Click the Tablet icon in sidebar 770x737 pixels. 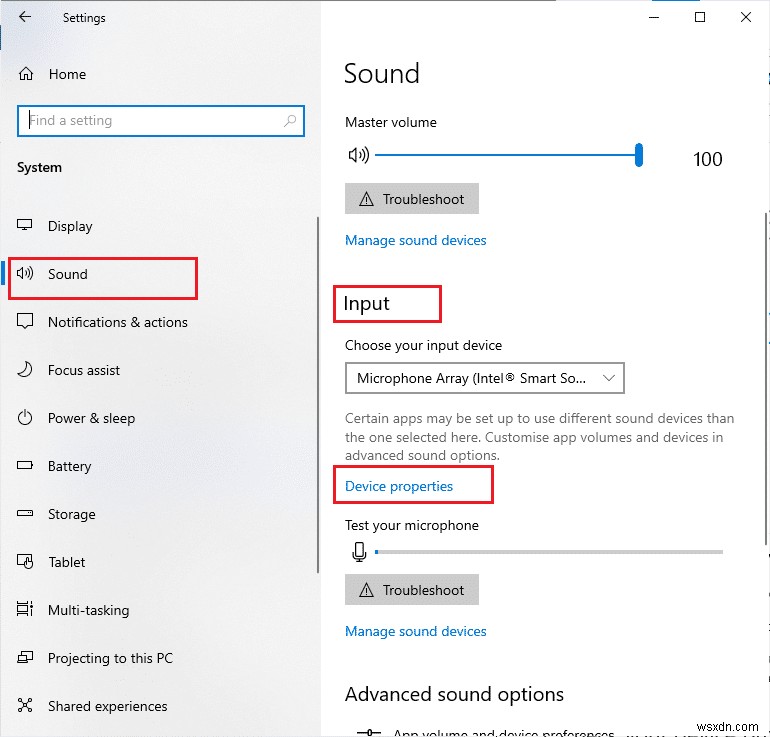(26, 562)
